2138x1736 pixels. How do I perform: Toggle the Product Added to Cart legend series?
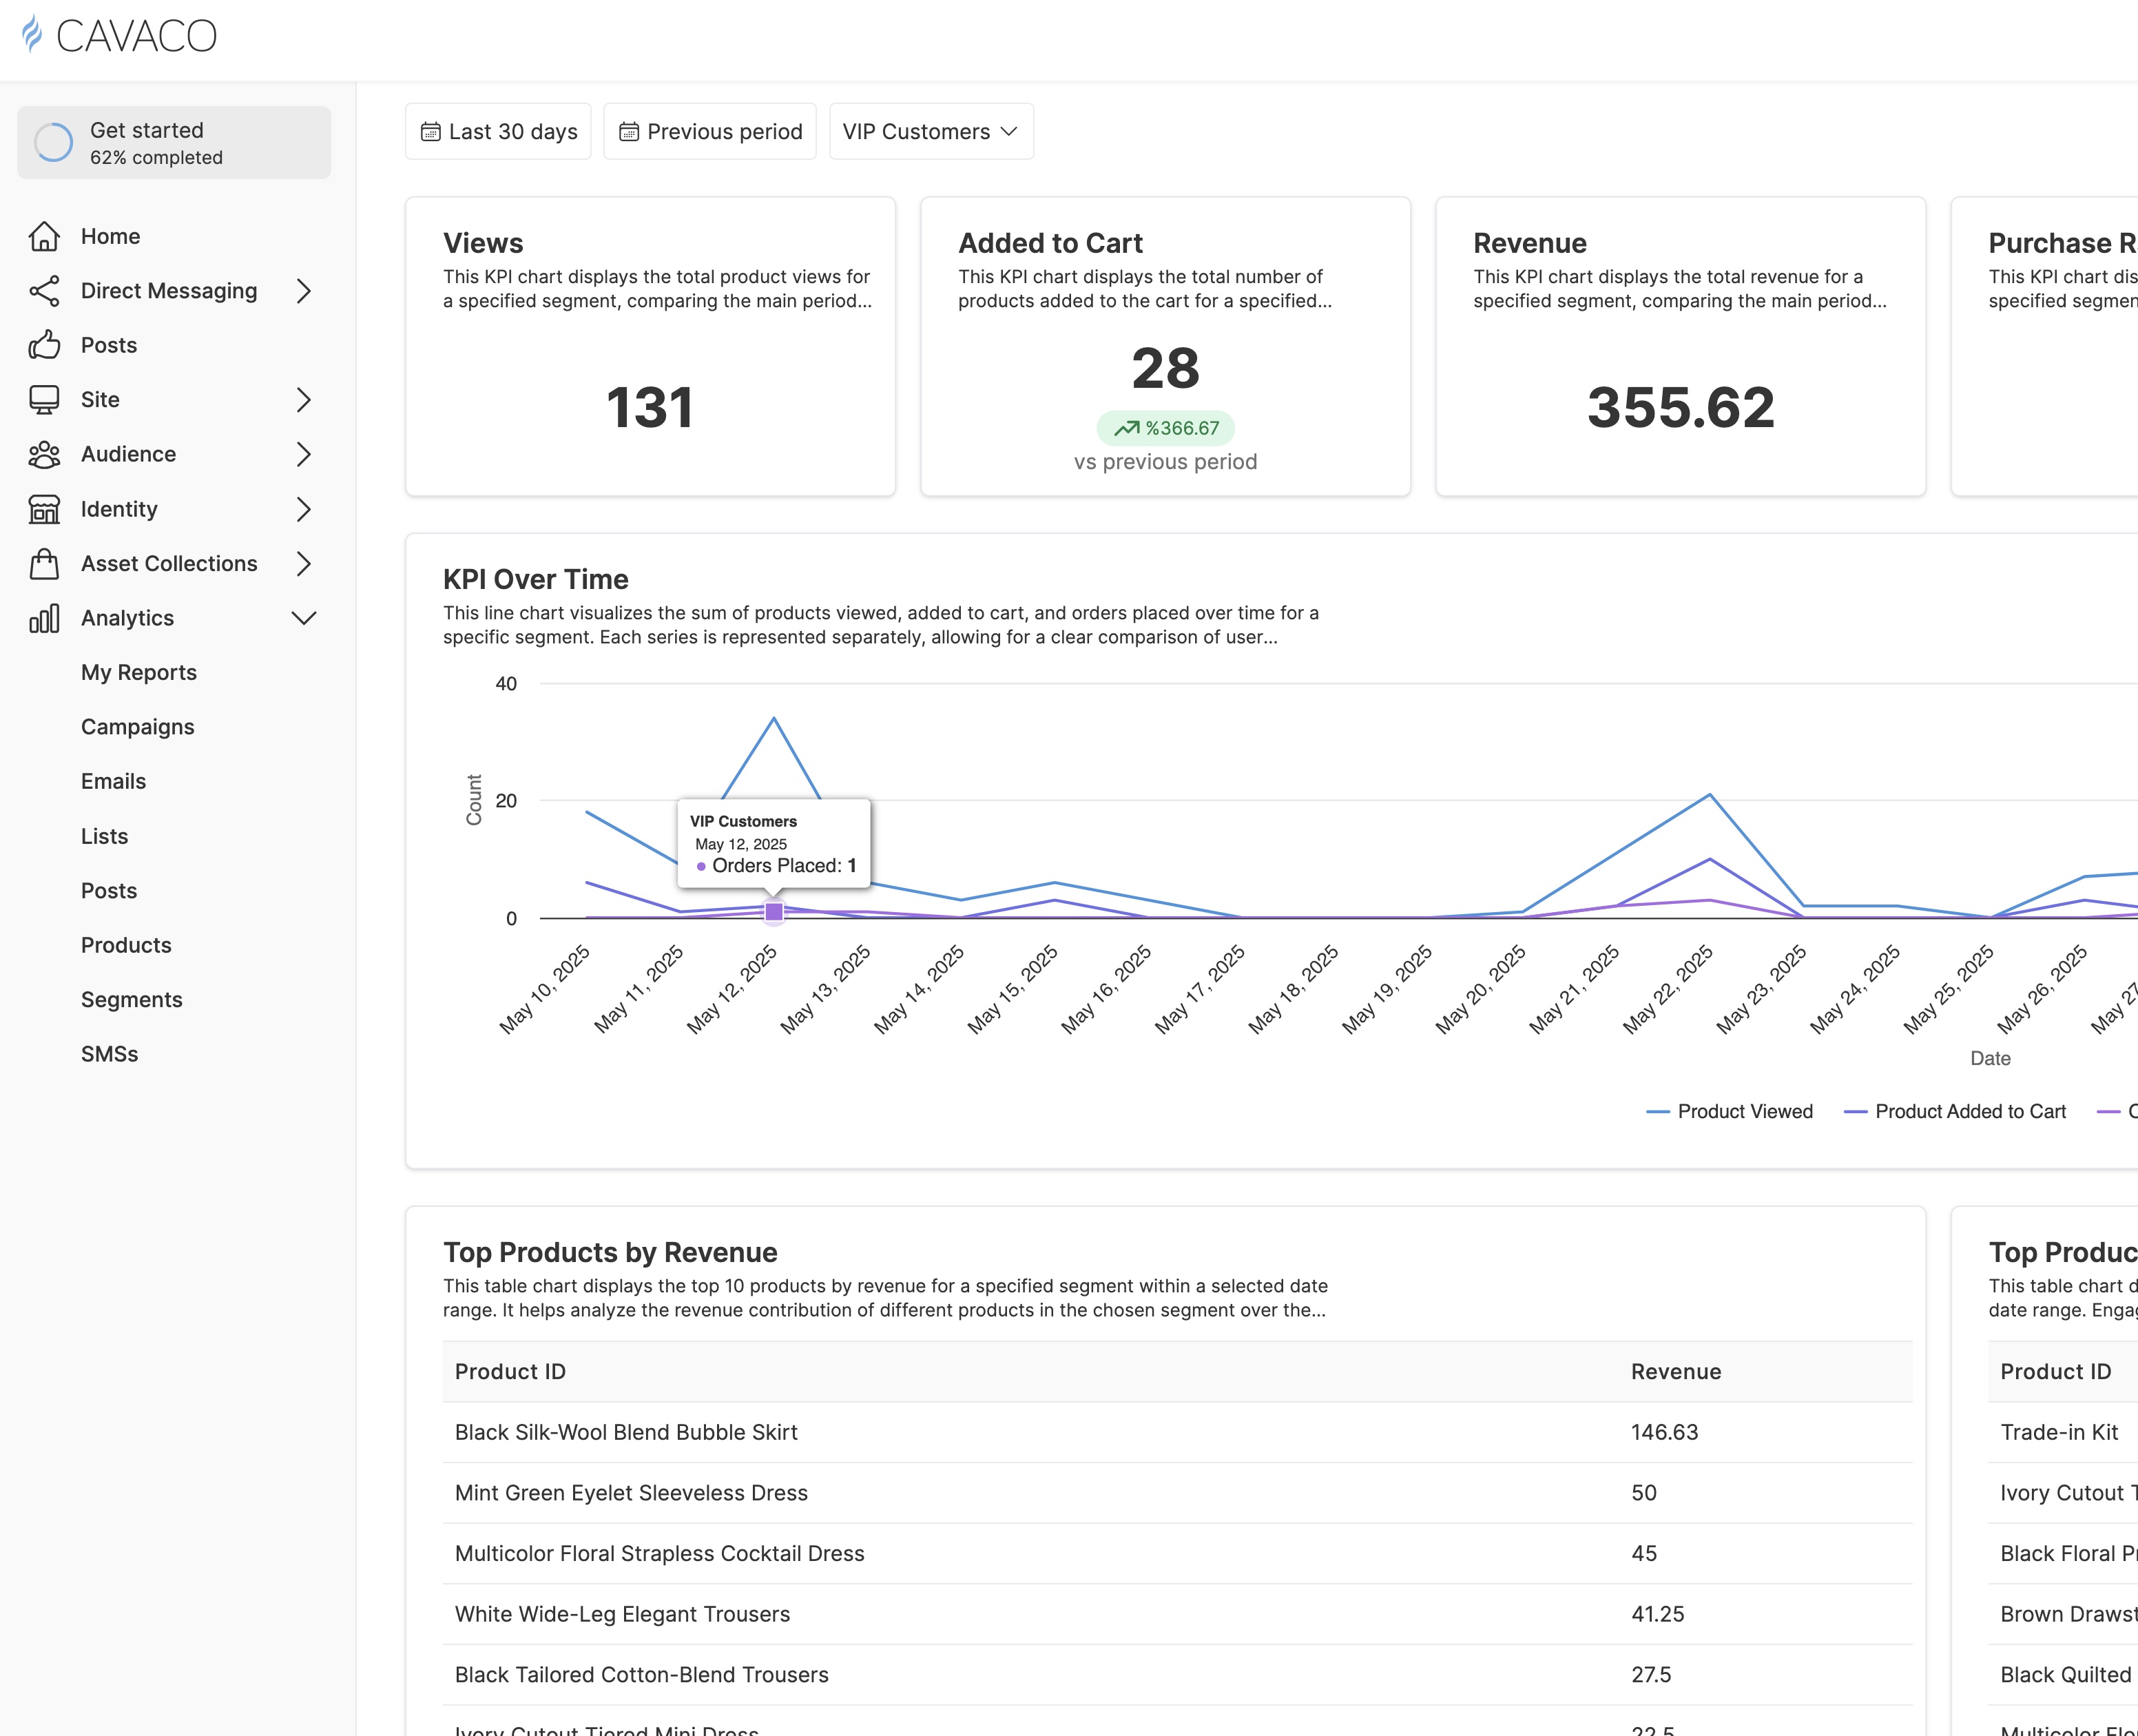(x=1955, y=1111)
